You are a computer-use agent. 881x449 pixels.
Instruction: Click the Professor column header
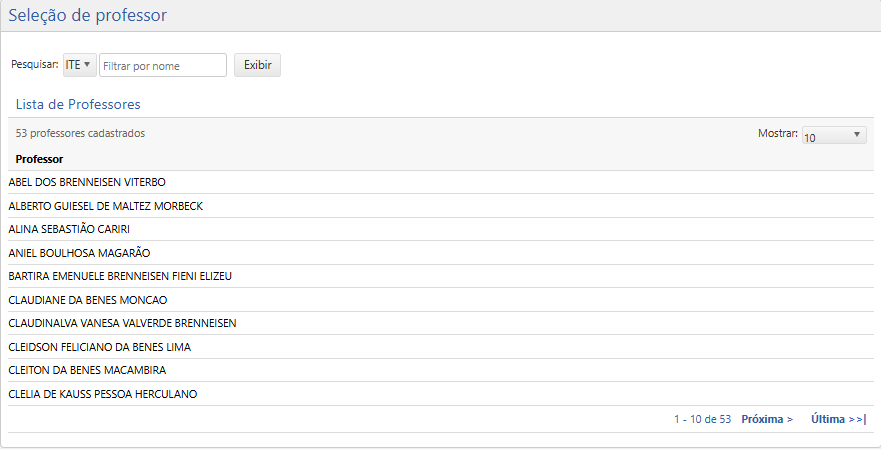tap(39, 159)
